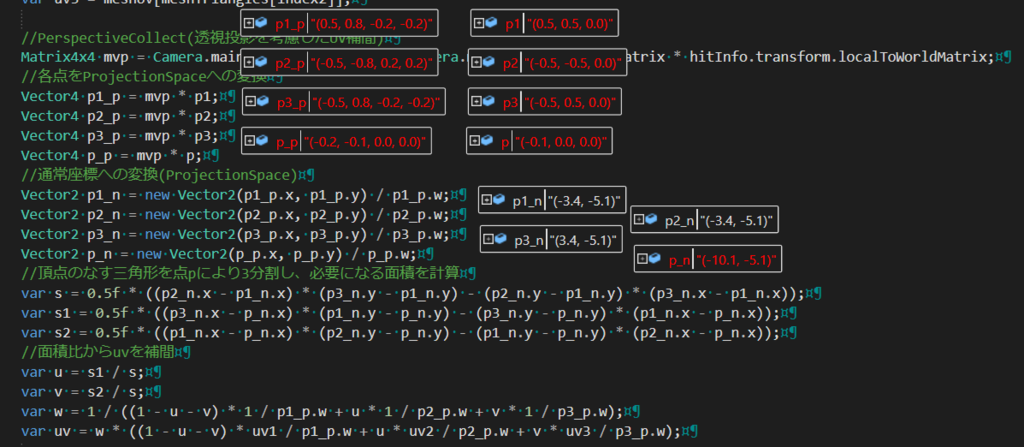Expand the p2_n debugger data tip
The height and width of the screenshot is (447, 1024).
(x=638, y=220)
